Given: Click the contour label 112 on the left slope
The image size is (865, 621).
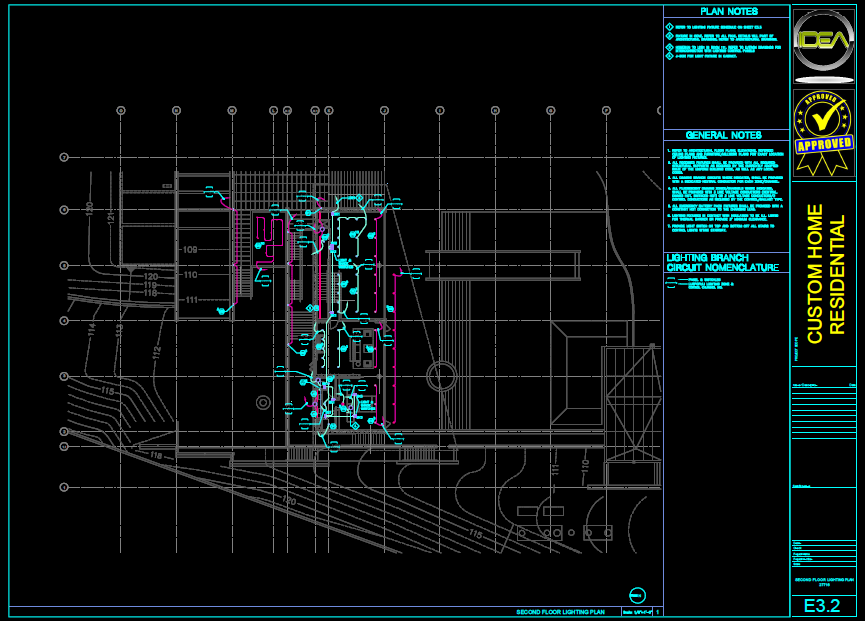Looking at the screenshot, I should [x=157, y=351].
